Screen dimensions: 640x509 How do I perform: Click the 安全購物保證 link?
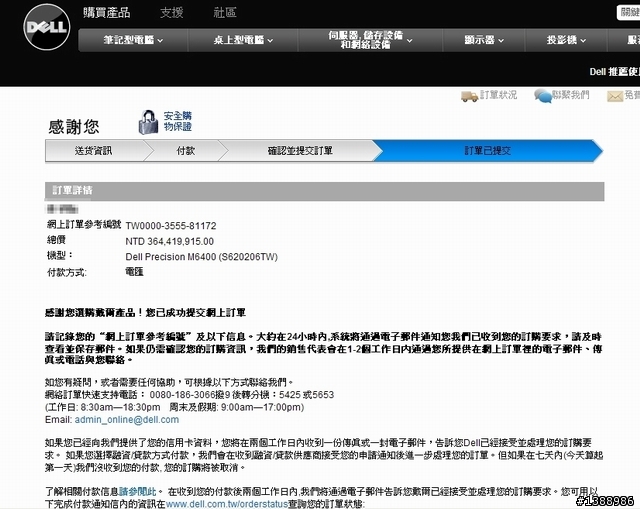[178, 121]
